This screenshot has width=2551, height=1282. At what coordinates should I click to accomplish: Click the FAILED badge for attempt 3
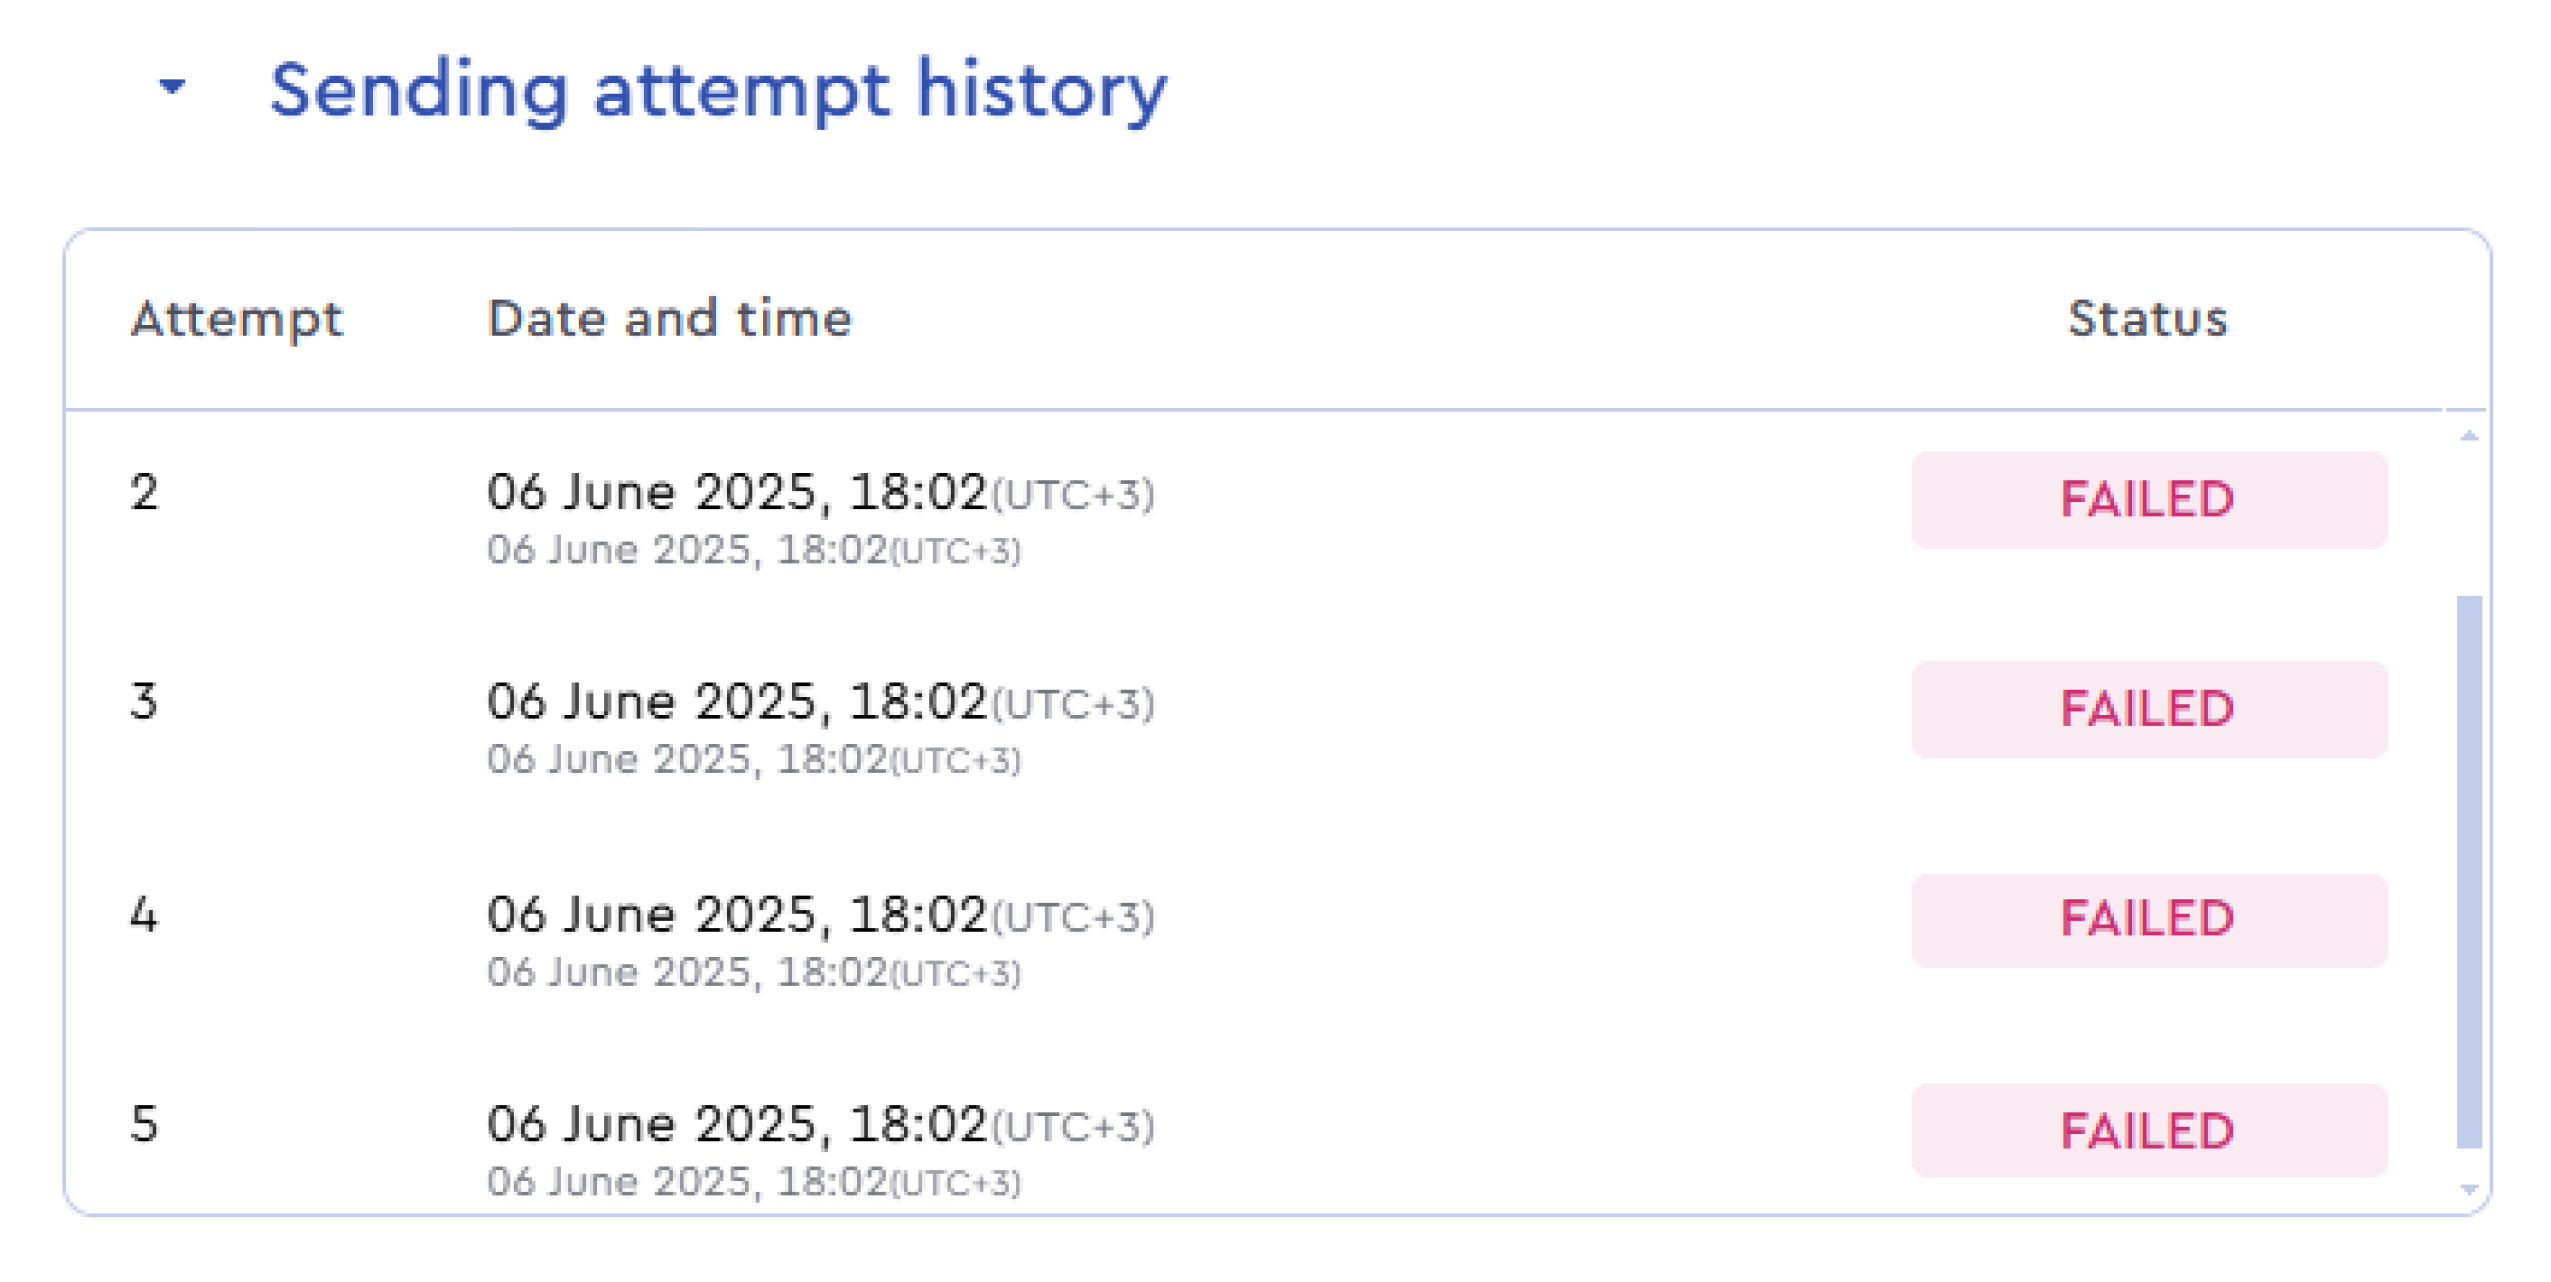point(2148,710)
